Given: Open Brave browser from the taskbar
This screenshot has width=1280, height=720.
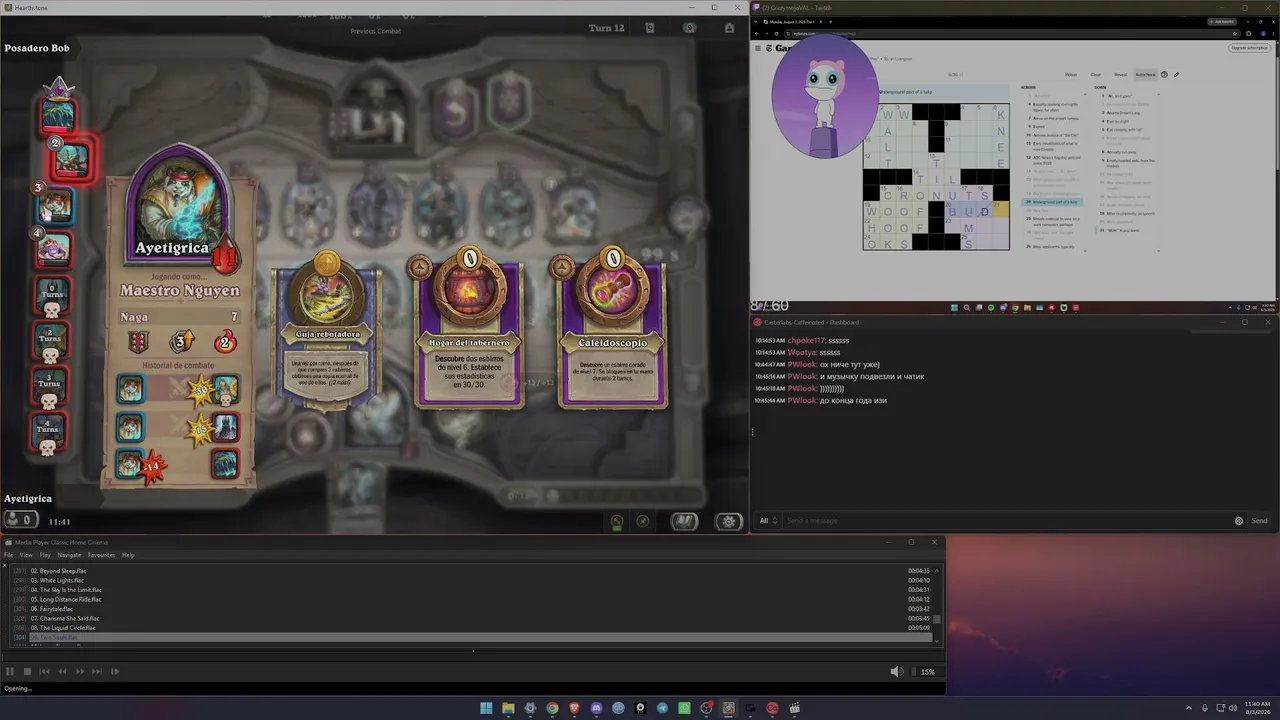Looking at the screenshot, I should click(x=574, y=708).
